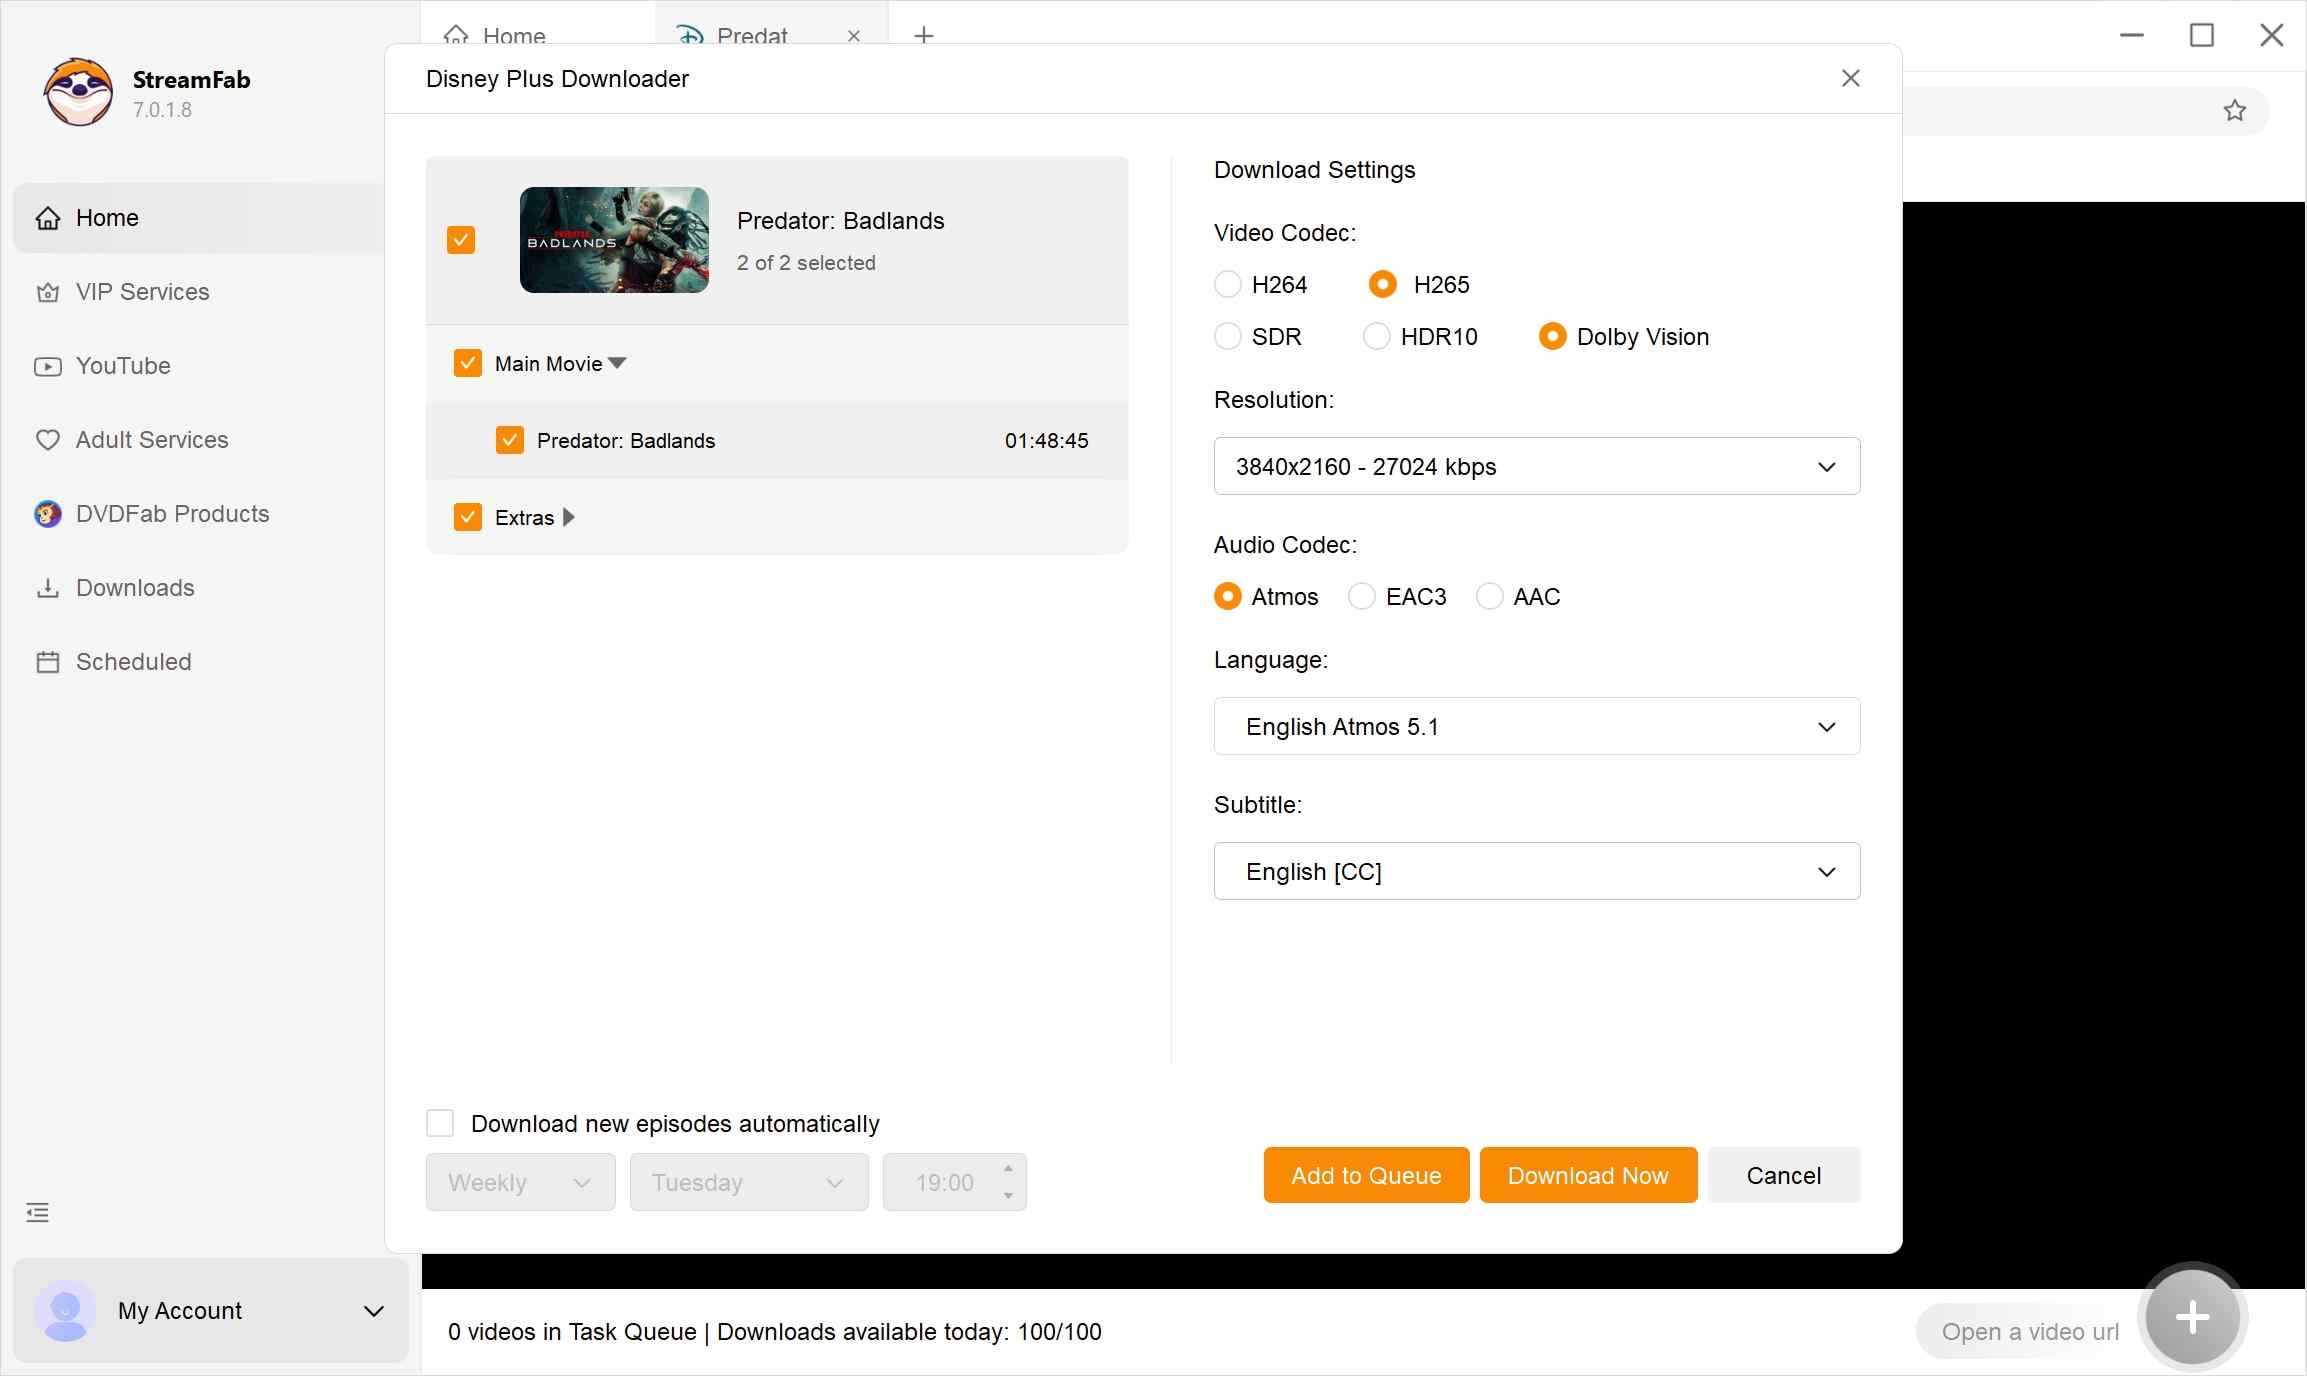Select the Predat browser tab
The height and width of the screenshot is (1376, 2307).
pos(751,36)
